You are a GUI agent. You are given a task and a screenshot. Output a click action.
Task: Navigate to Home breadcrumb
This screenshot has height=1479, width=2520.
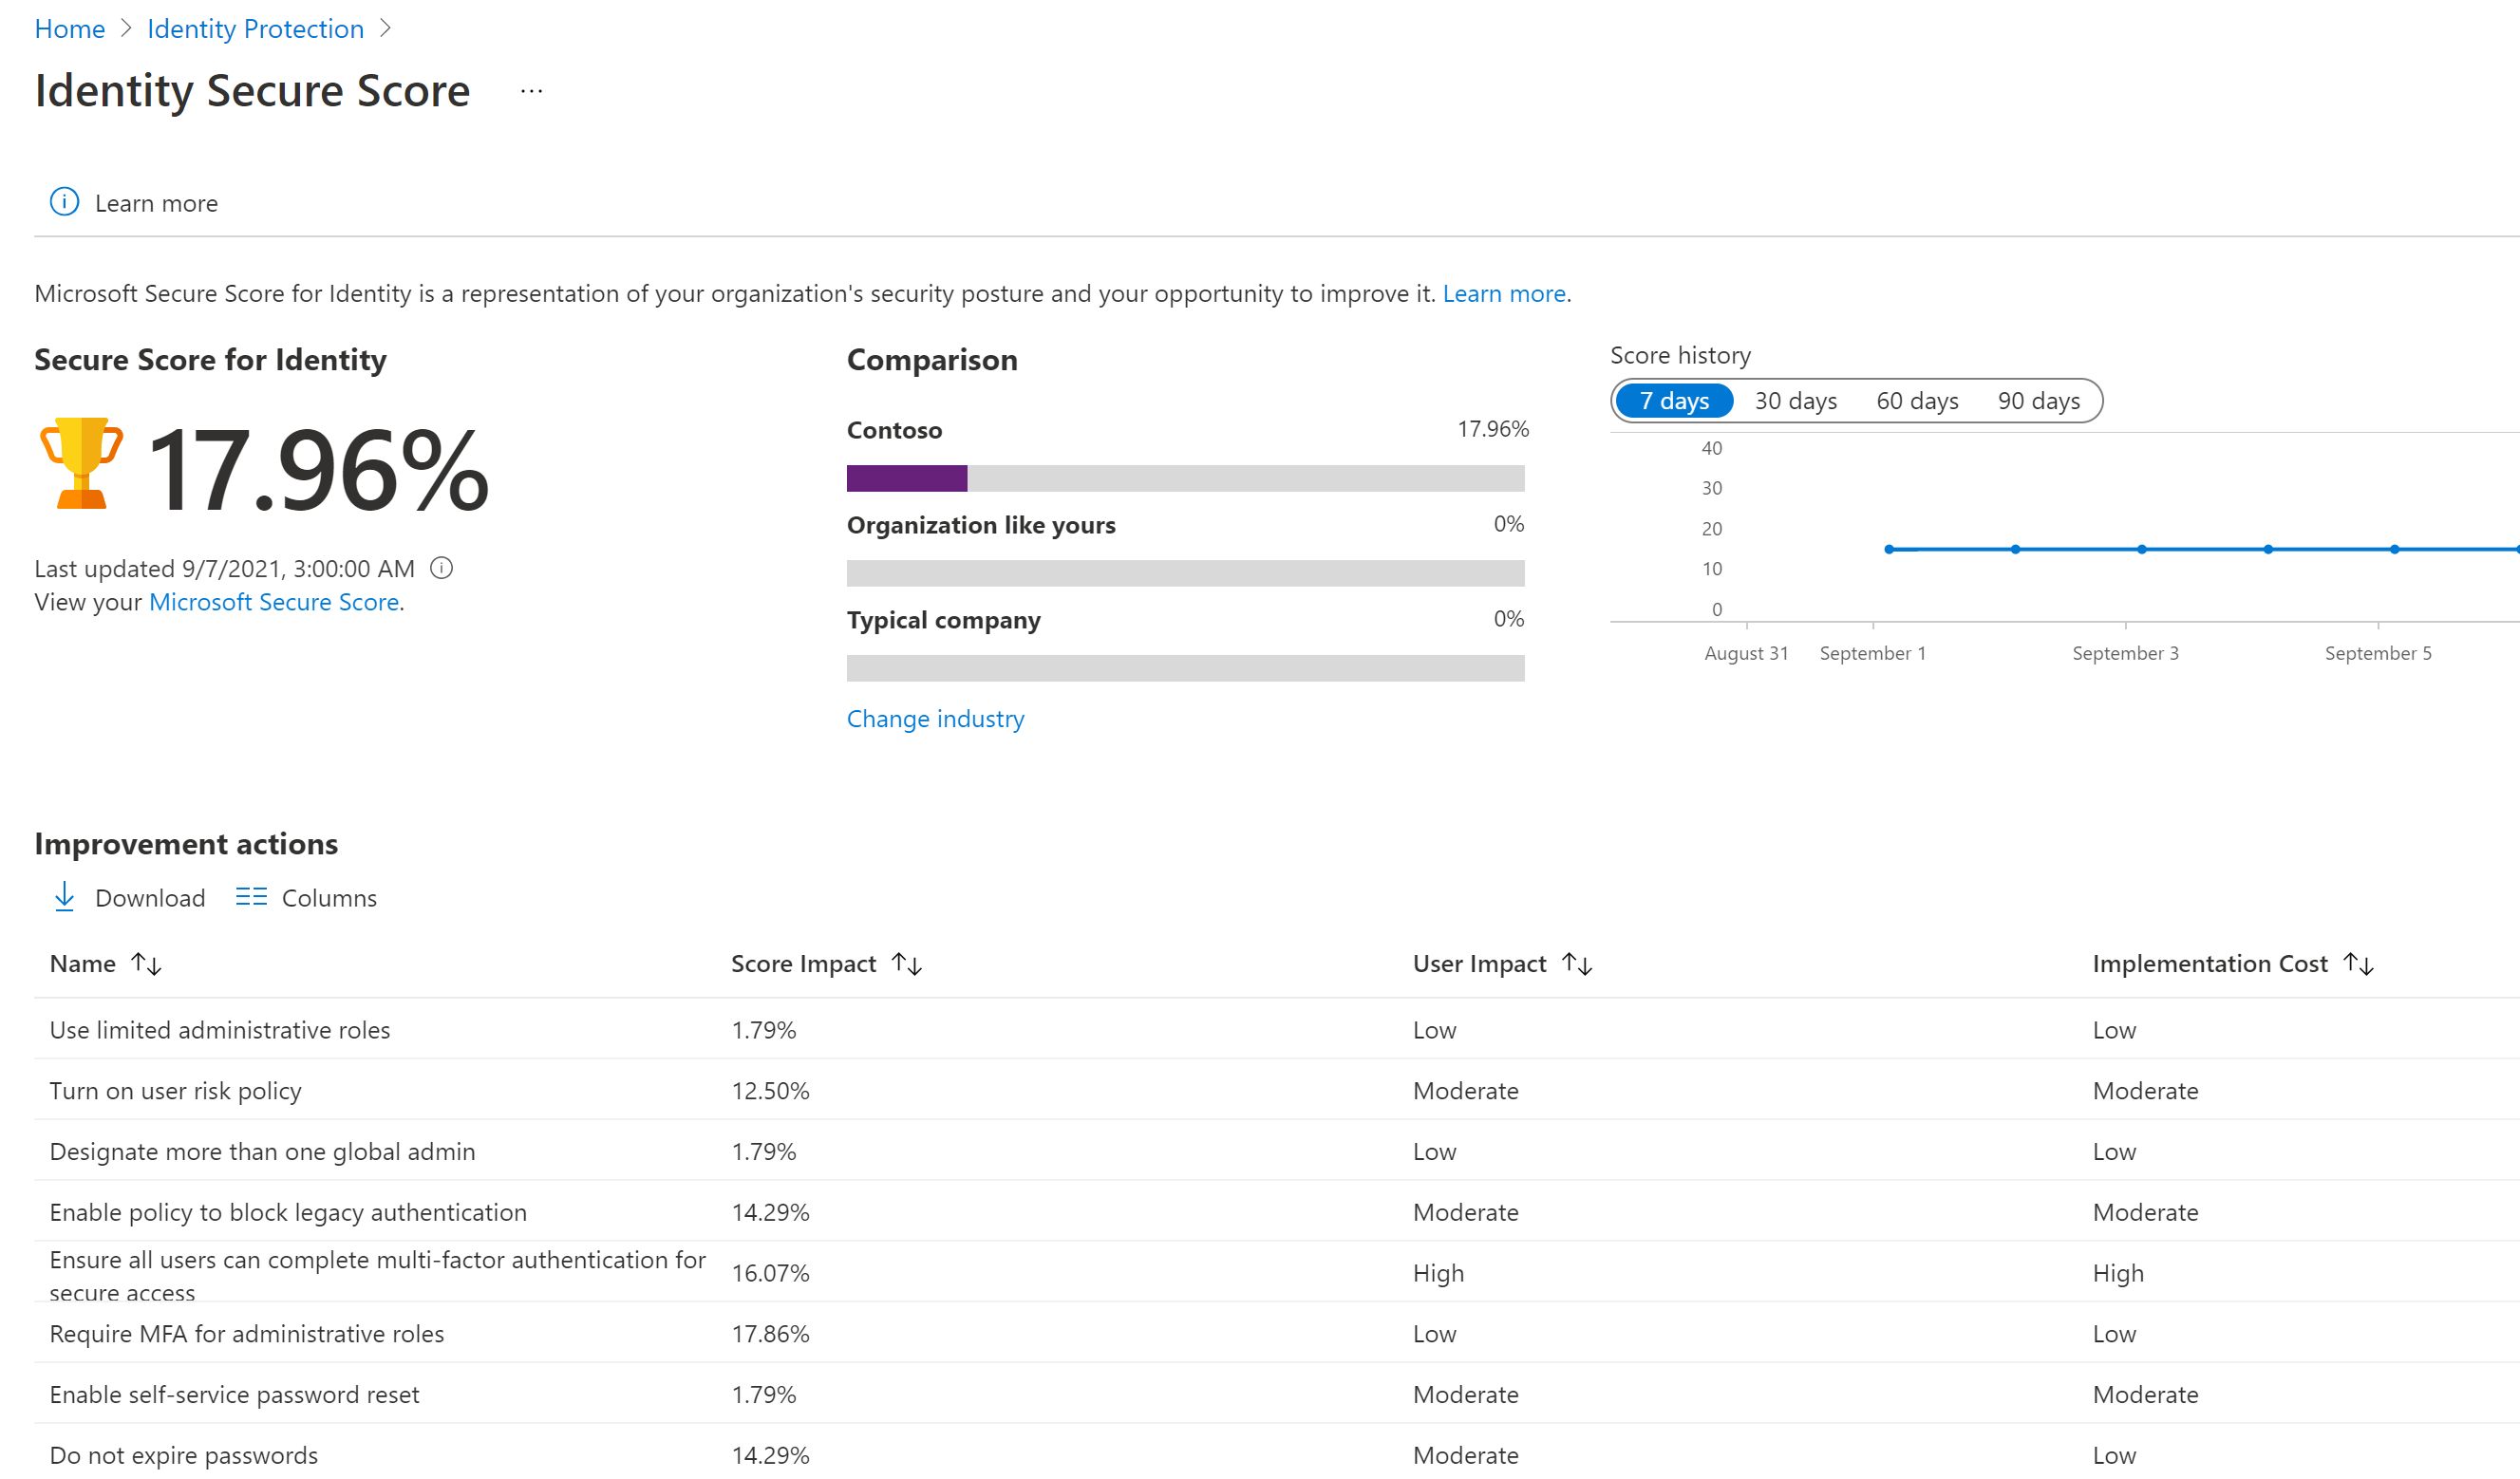pyautogui.click(x=69, y=29)
